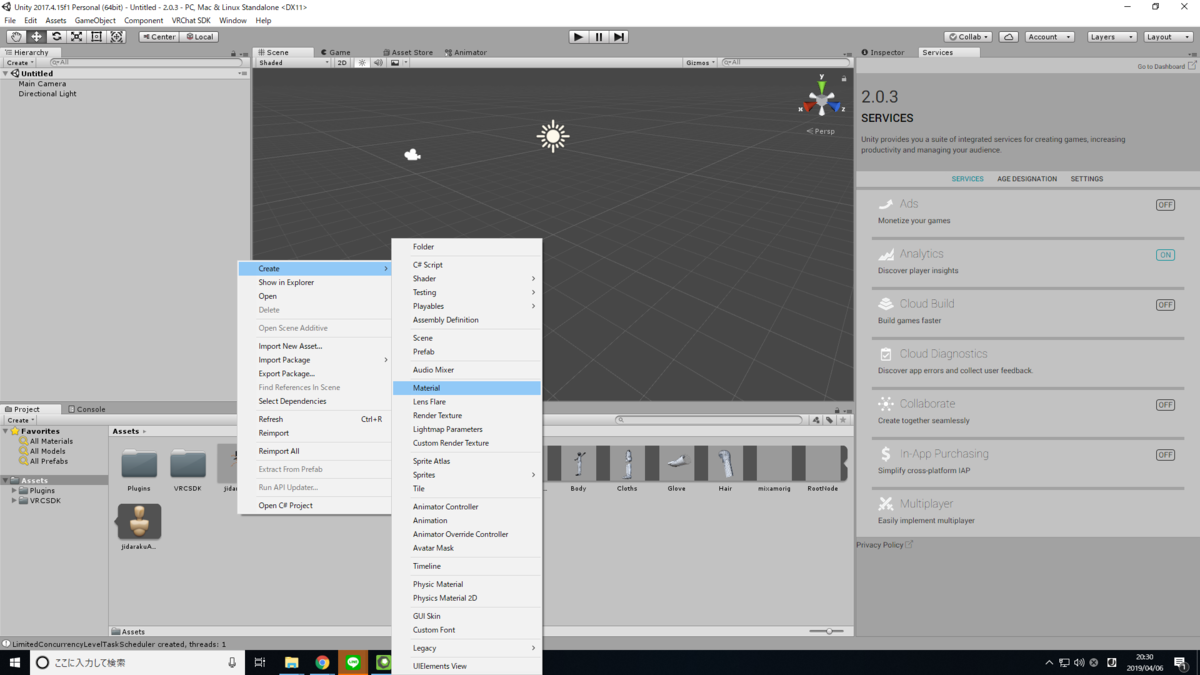Viewport: 1200px width, 675px height.
Task: Collapse the Untitled scene in Hierarchy
Action: pos(6,73)
